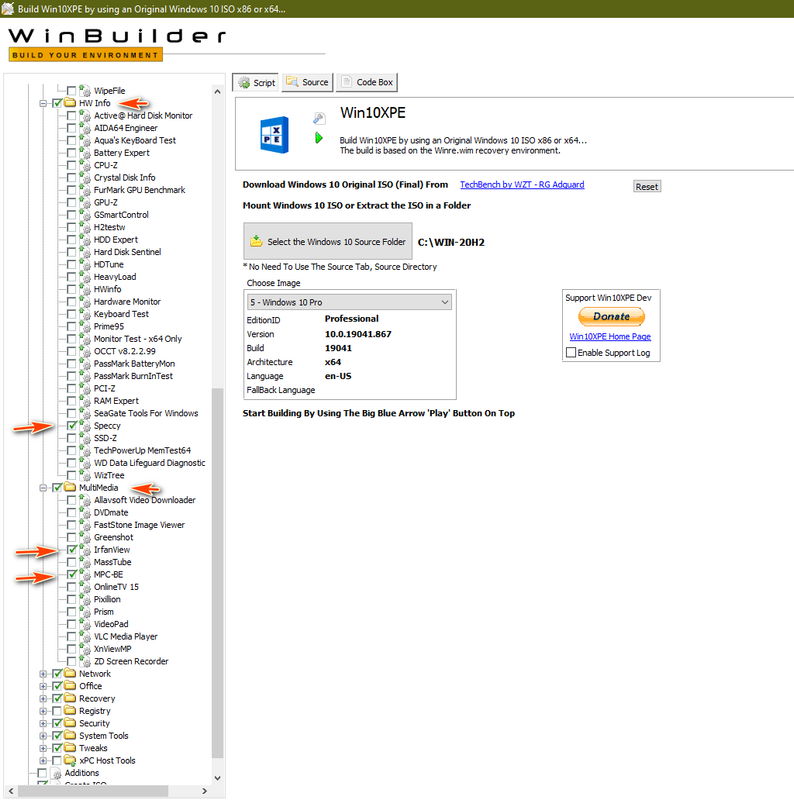Click the Office folder icon

coord(70,686)
